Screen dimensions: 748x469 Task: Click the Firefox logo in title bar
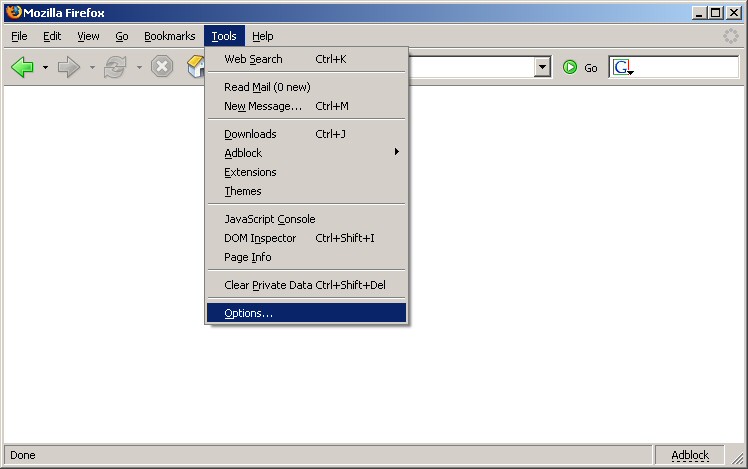[x=14, y=12]
